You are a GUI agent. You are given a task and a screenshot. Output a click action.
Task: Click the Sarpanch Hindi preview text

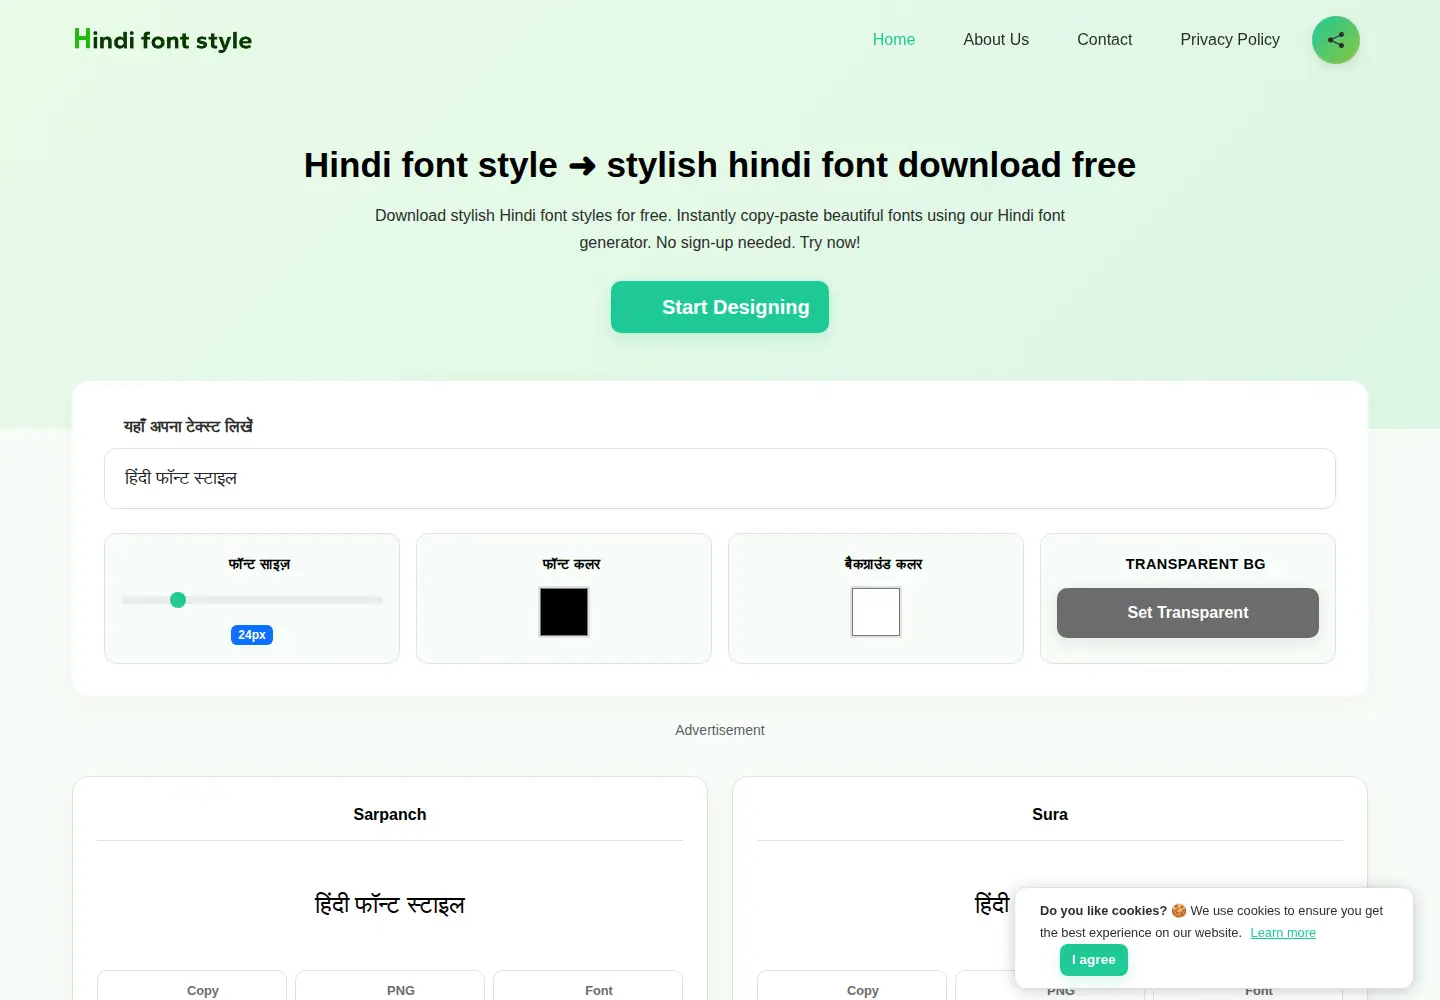tap(390, 905)
